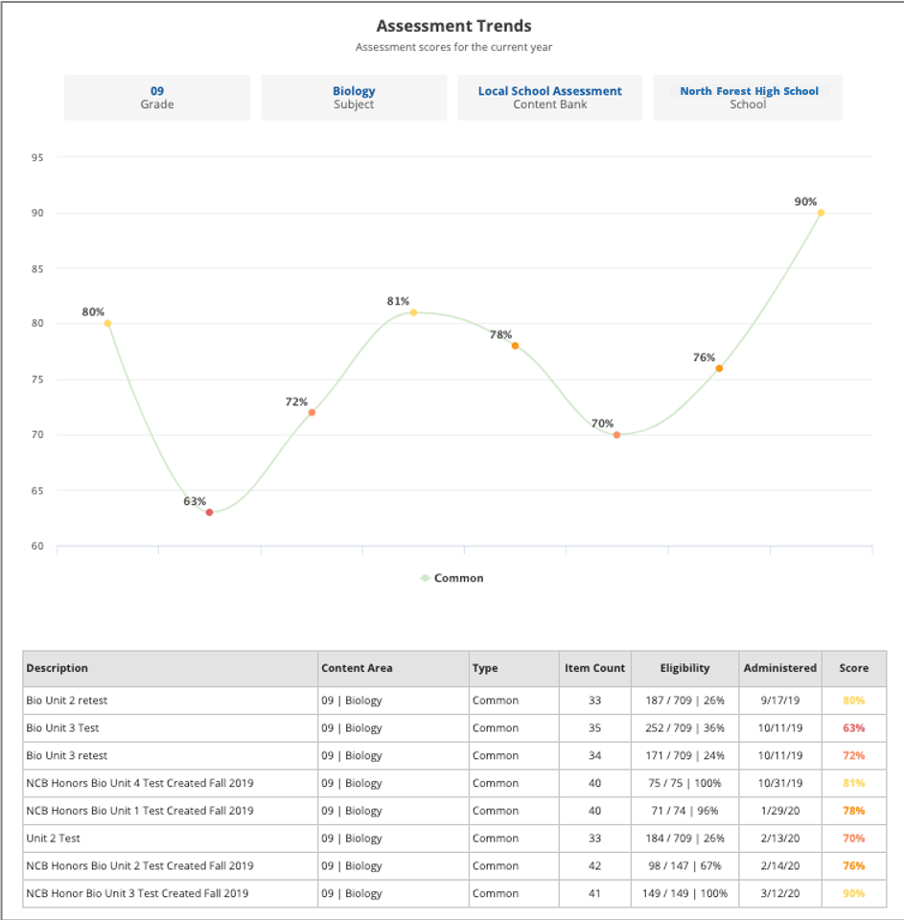Select the 70% data point on chart

pos(617,435)
